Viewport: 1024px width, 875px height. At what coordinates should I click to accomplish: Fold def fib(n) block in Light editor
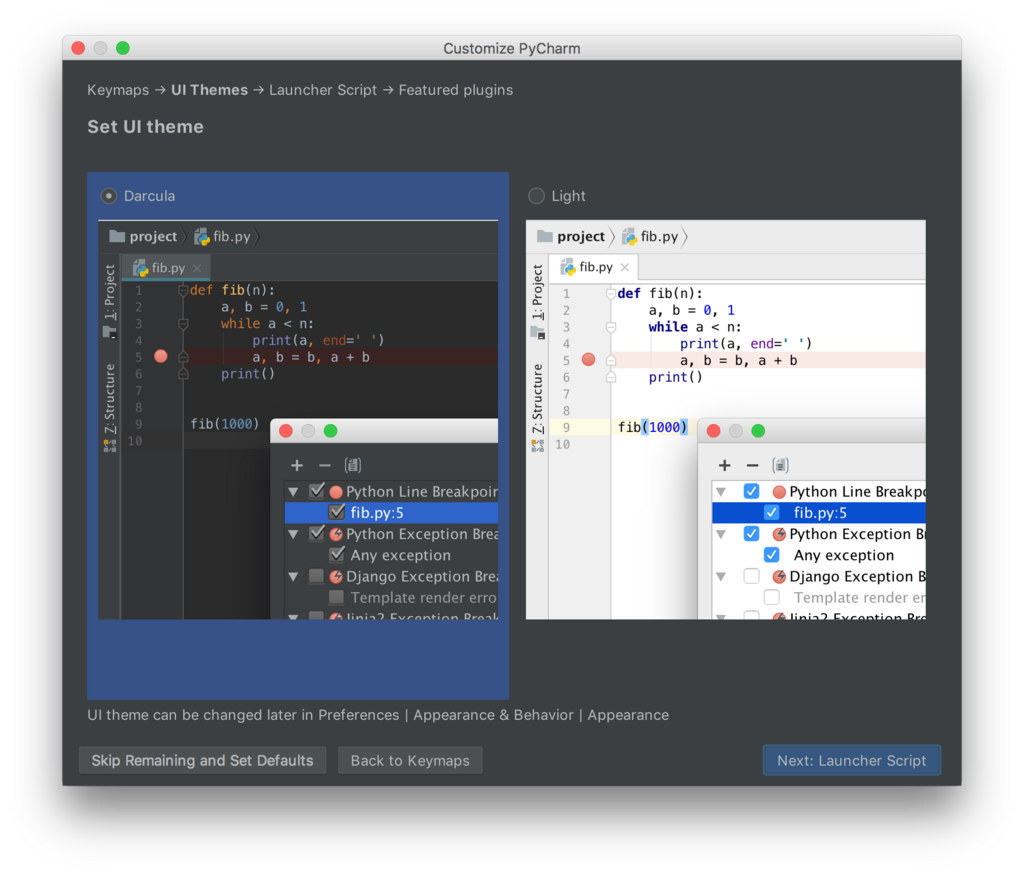coord(611,293)
